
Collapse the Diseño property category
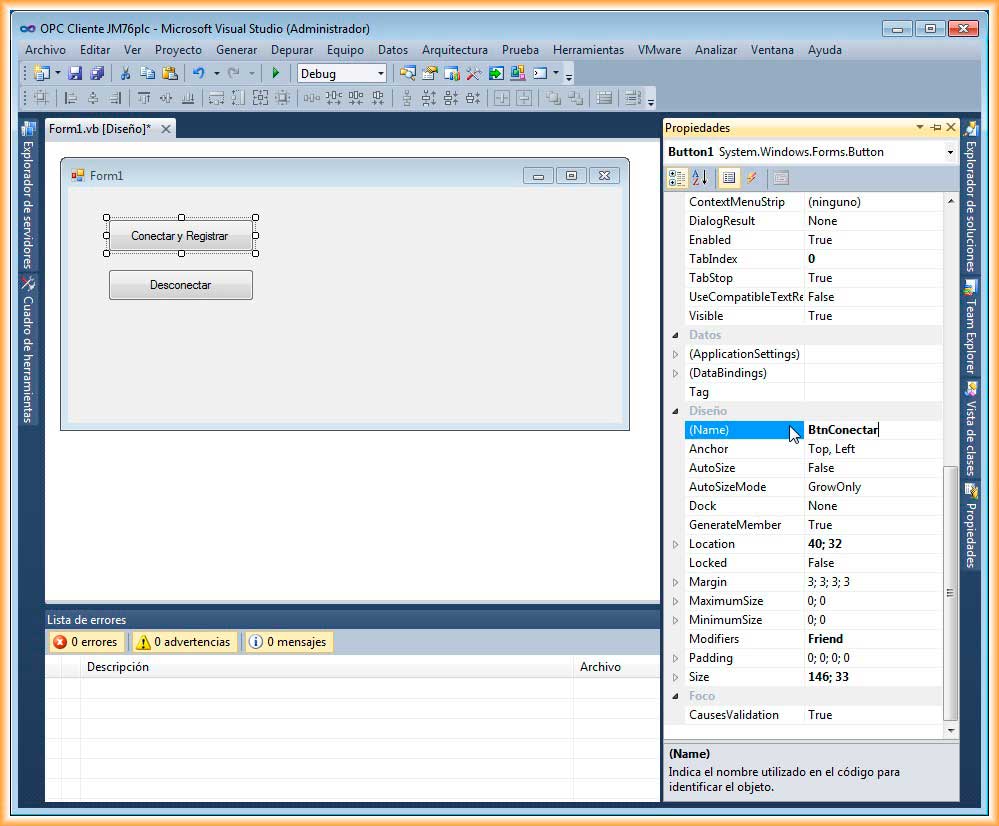tap(675, 411)
